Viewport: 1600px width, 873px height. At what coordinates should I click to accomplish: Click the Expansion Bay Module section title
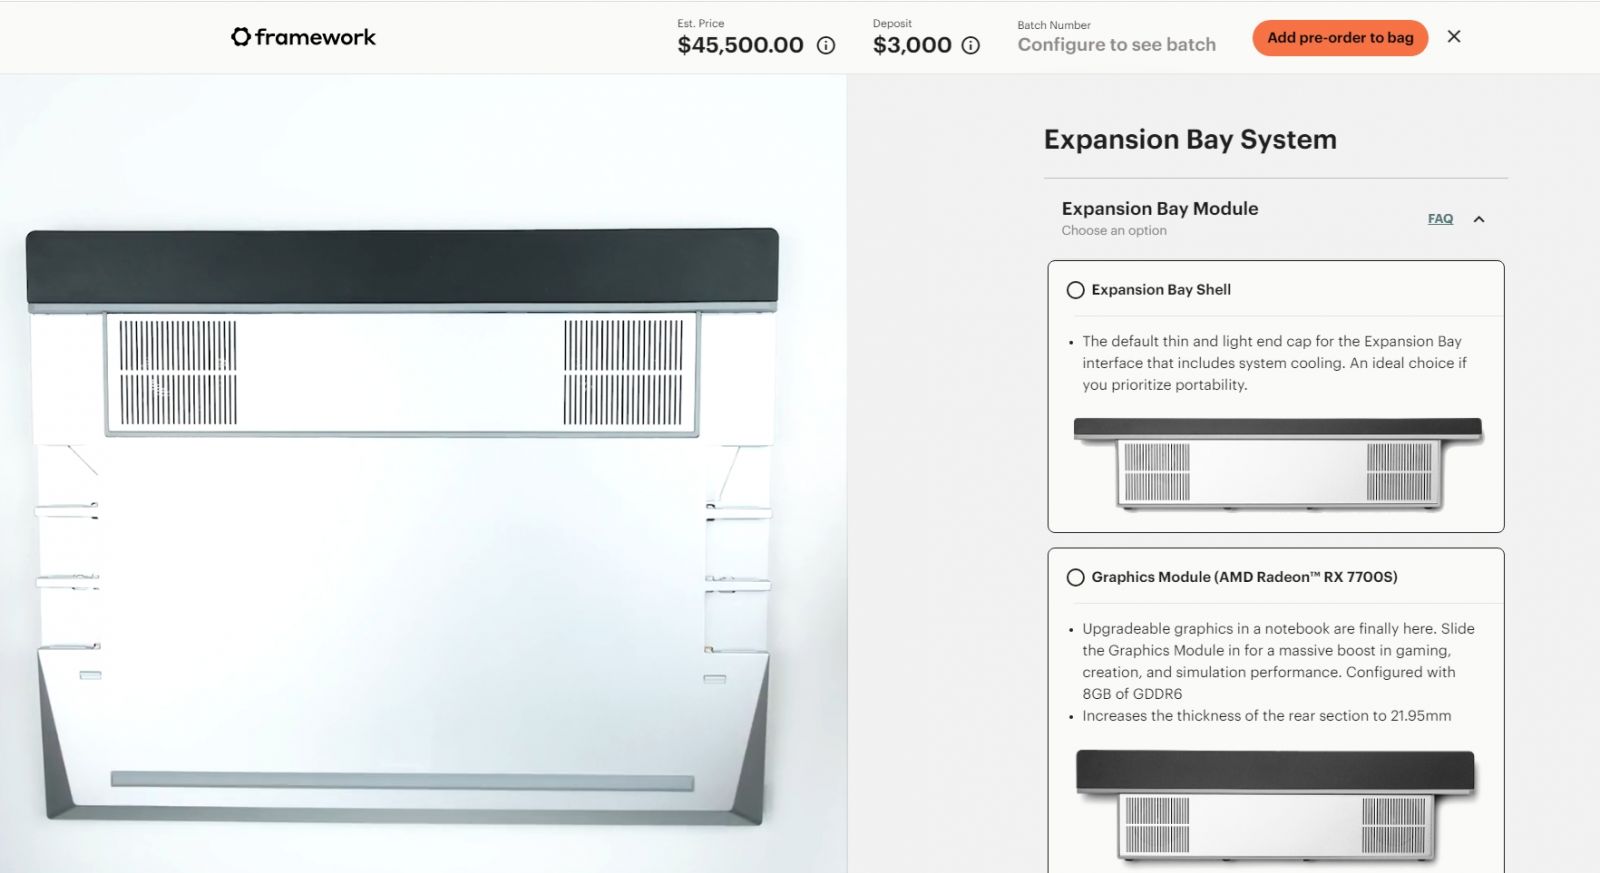(1160, 208)
